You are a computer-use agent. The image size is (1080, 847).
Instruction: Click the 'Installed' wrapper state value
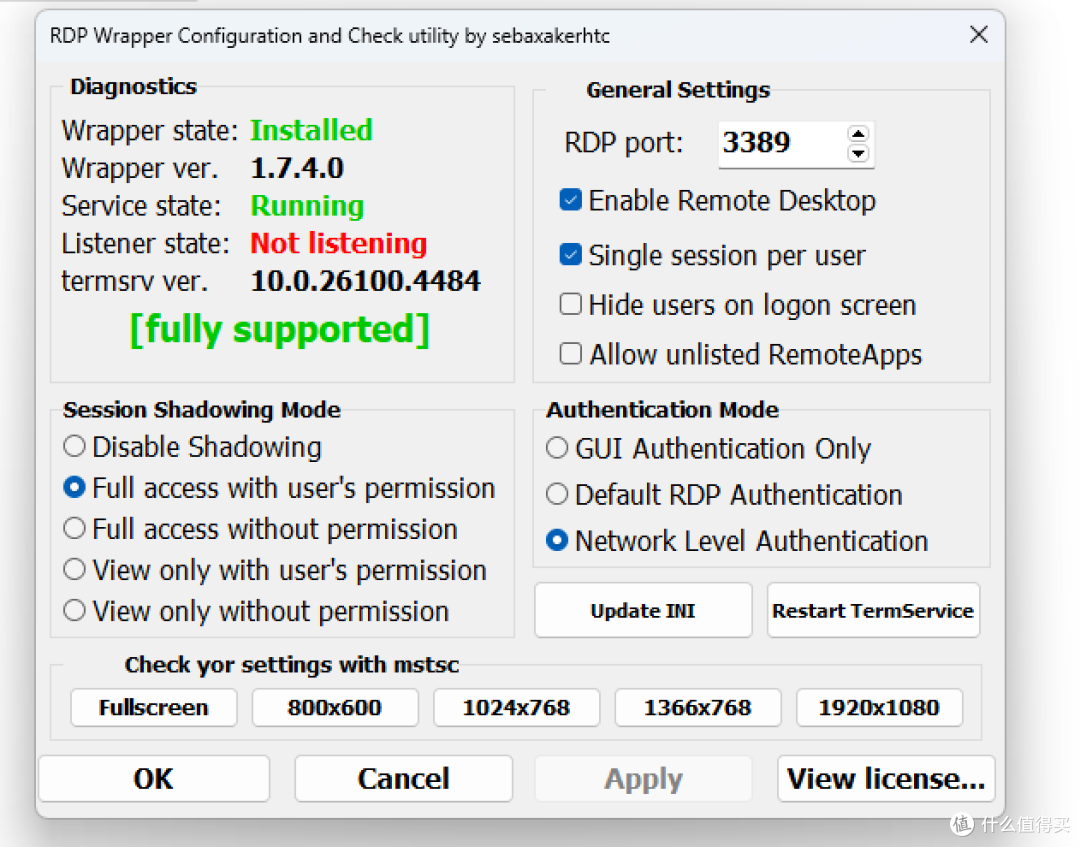311,130
